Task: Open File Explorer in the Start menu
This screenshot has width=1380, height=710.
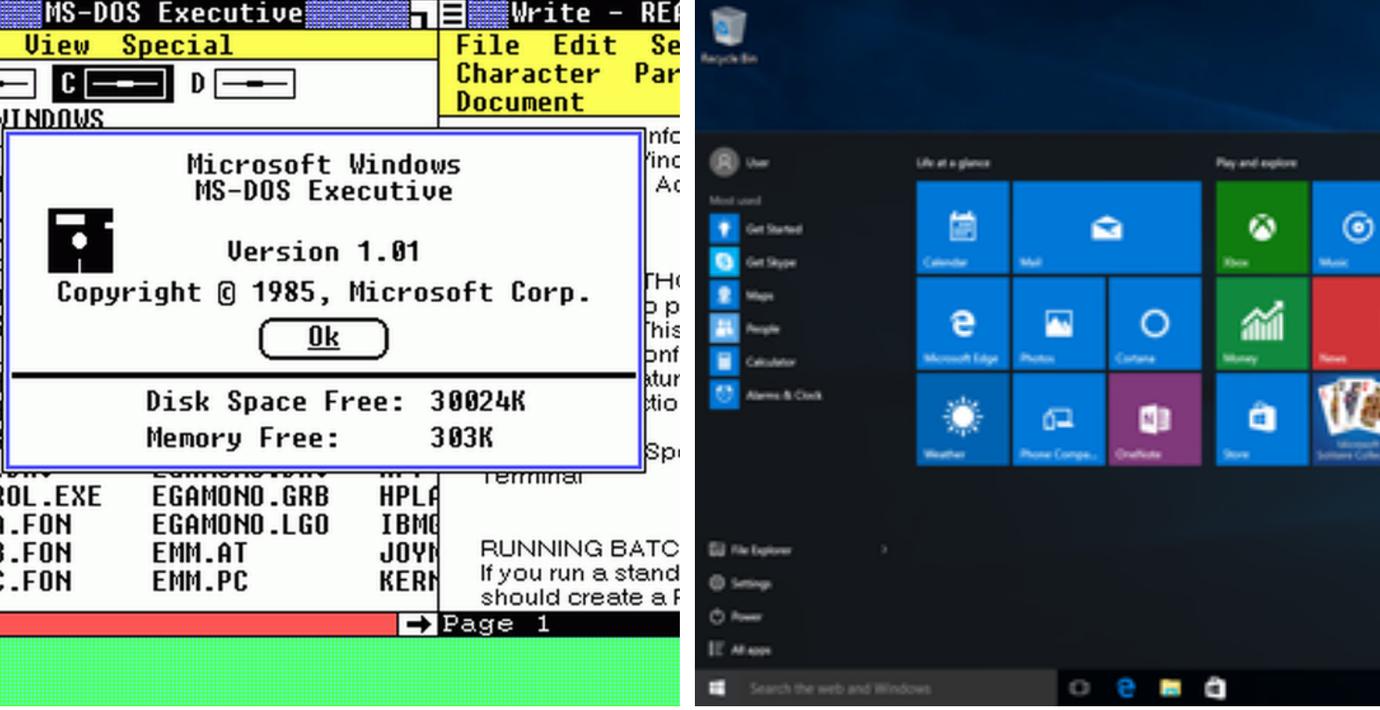Action: [750, 549]
